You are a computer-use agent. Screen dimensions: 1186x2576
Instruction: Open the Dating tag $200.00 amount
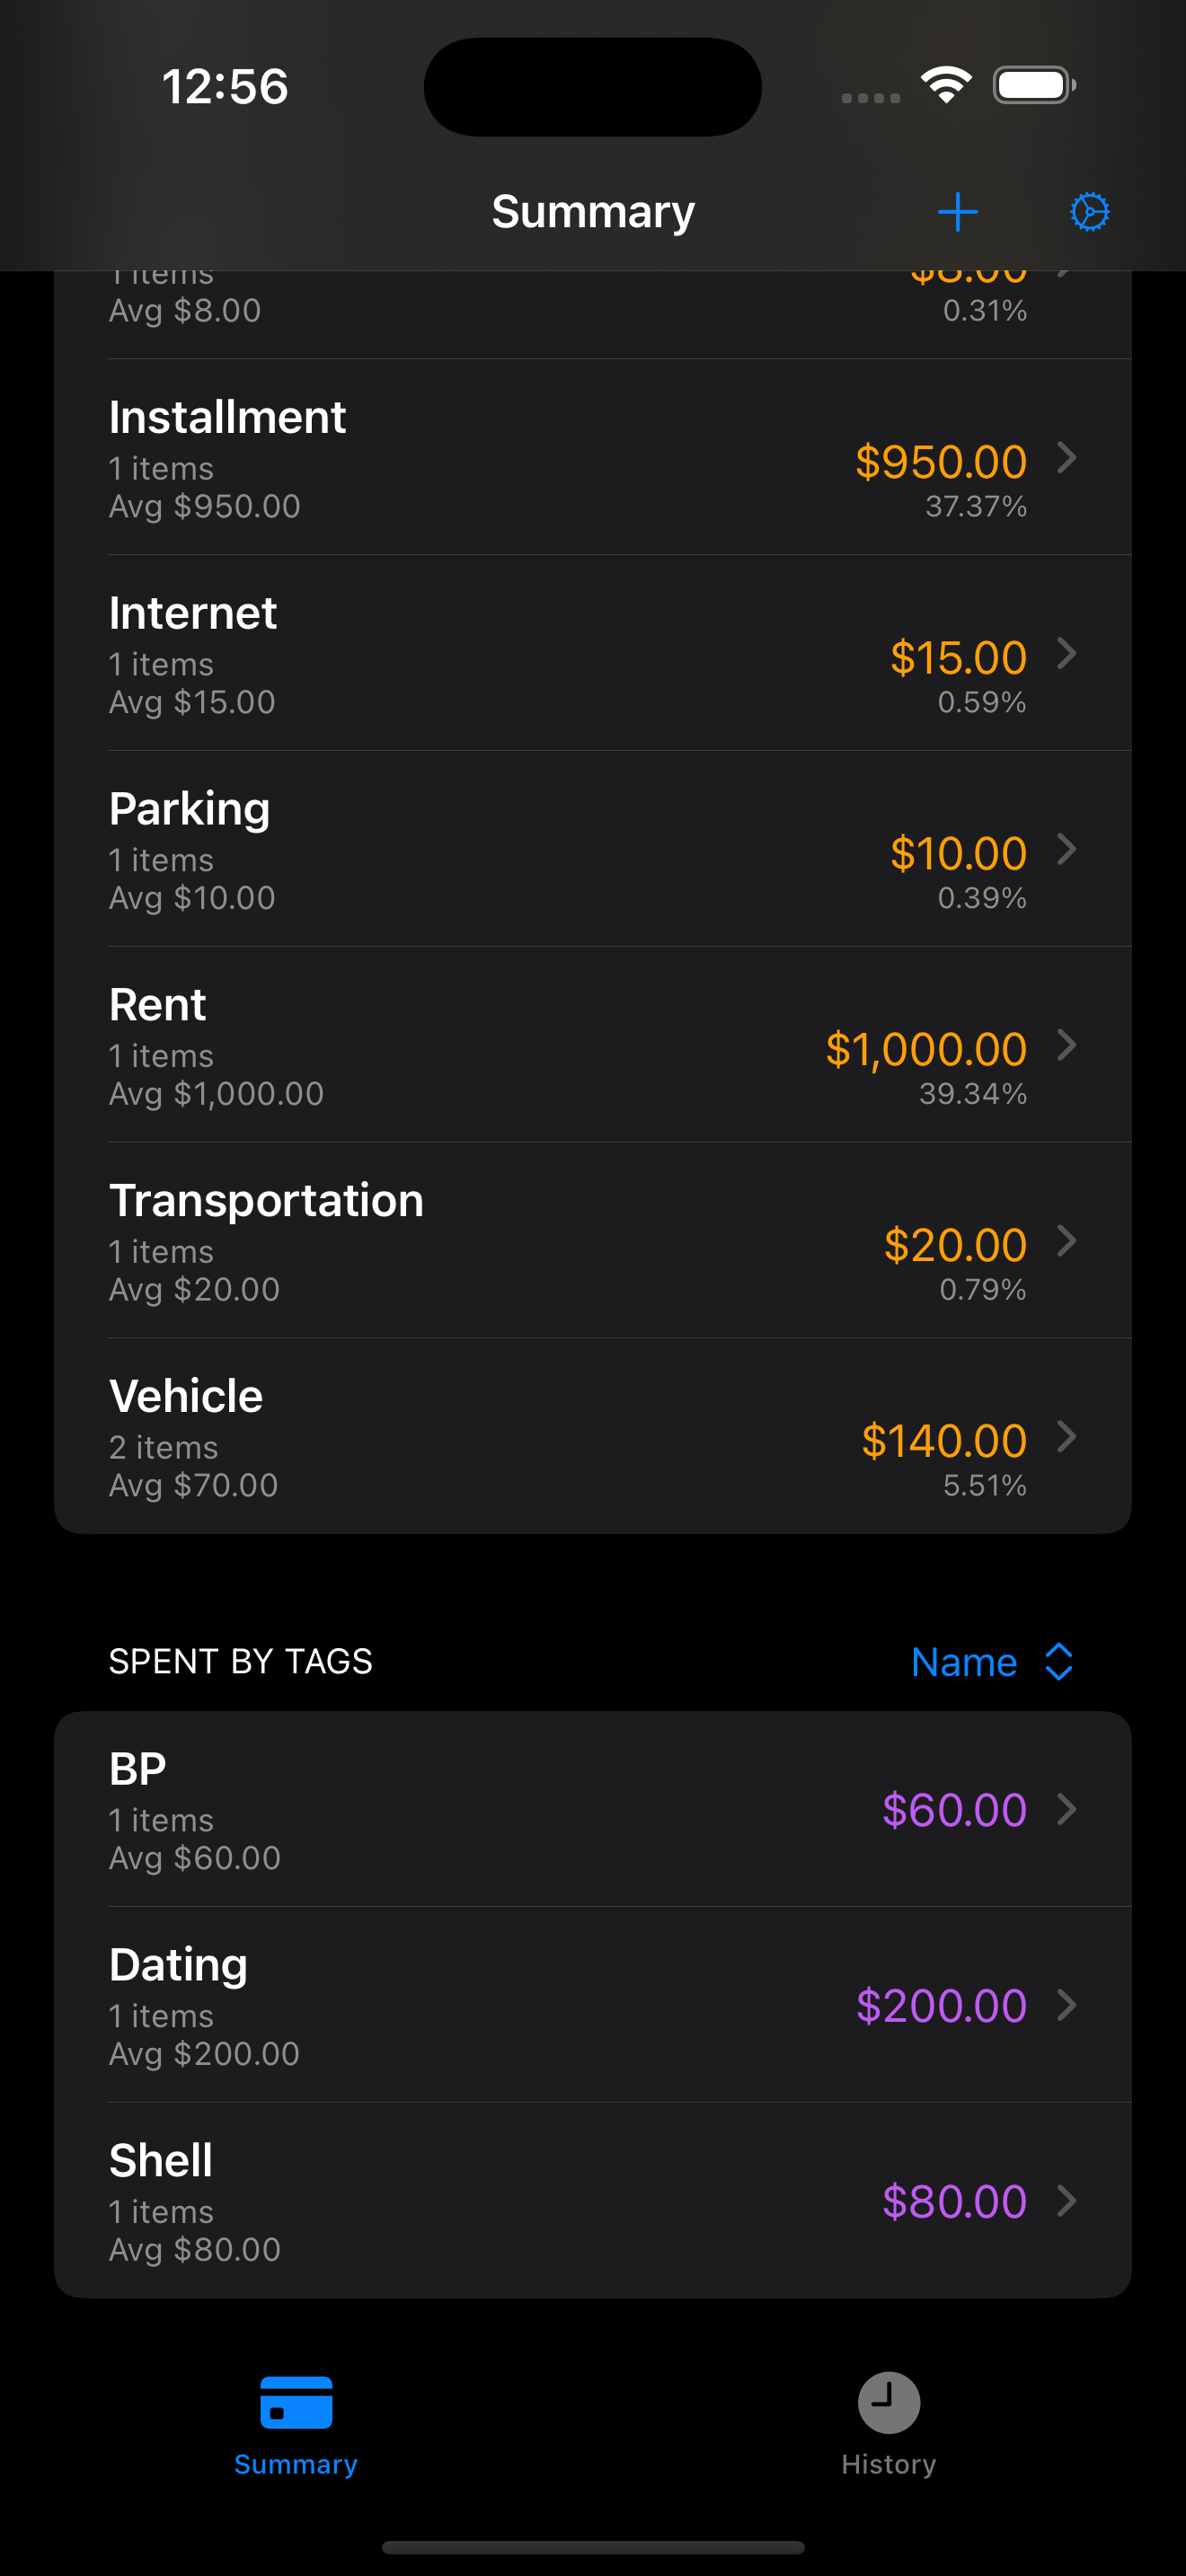pyautogui.click(x=941, y=2005)
